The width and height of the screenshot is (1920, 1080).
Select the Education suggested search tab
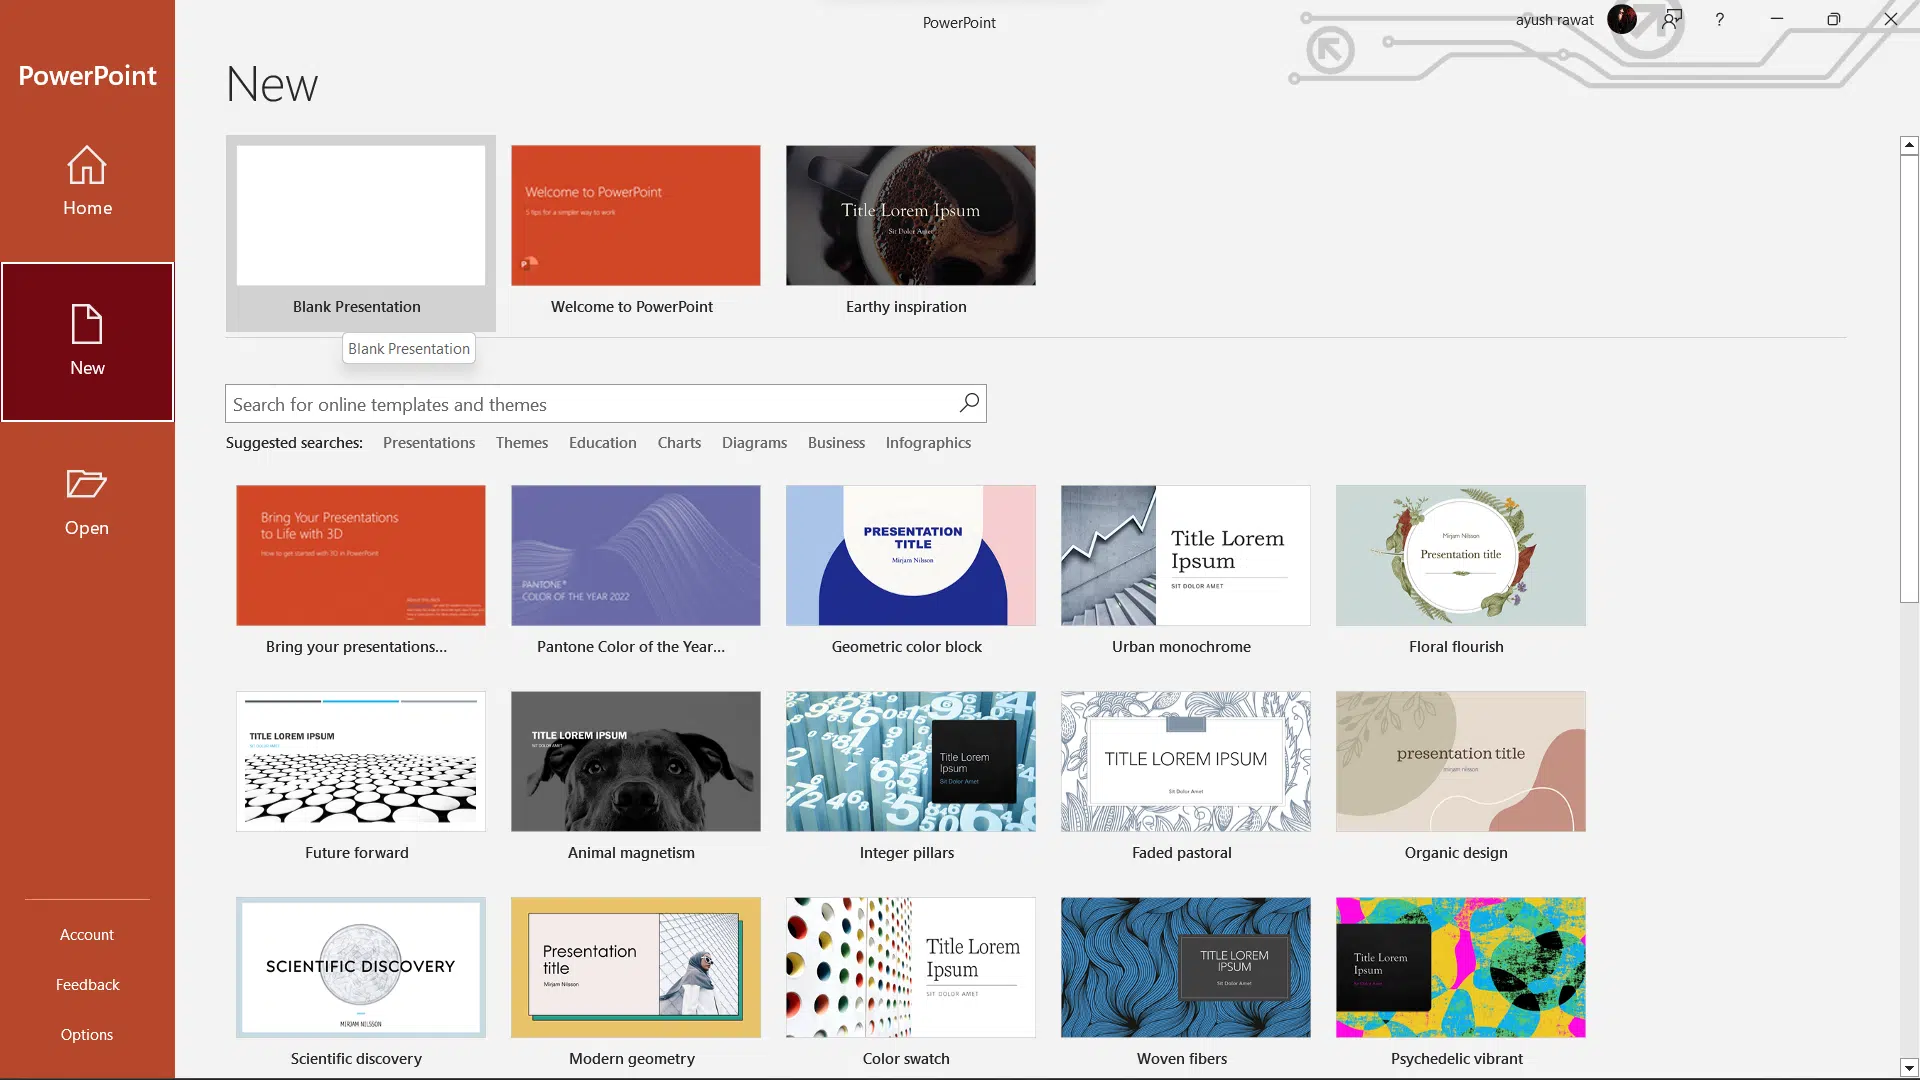(x=603, y=442)
